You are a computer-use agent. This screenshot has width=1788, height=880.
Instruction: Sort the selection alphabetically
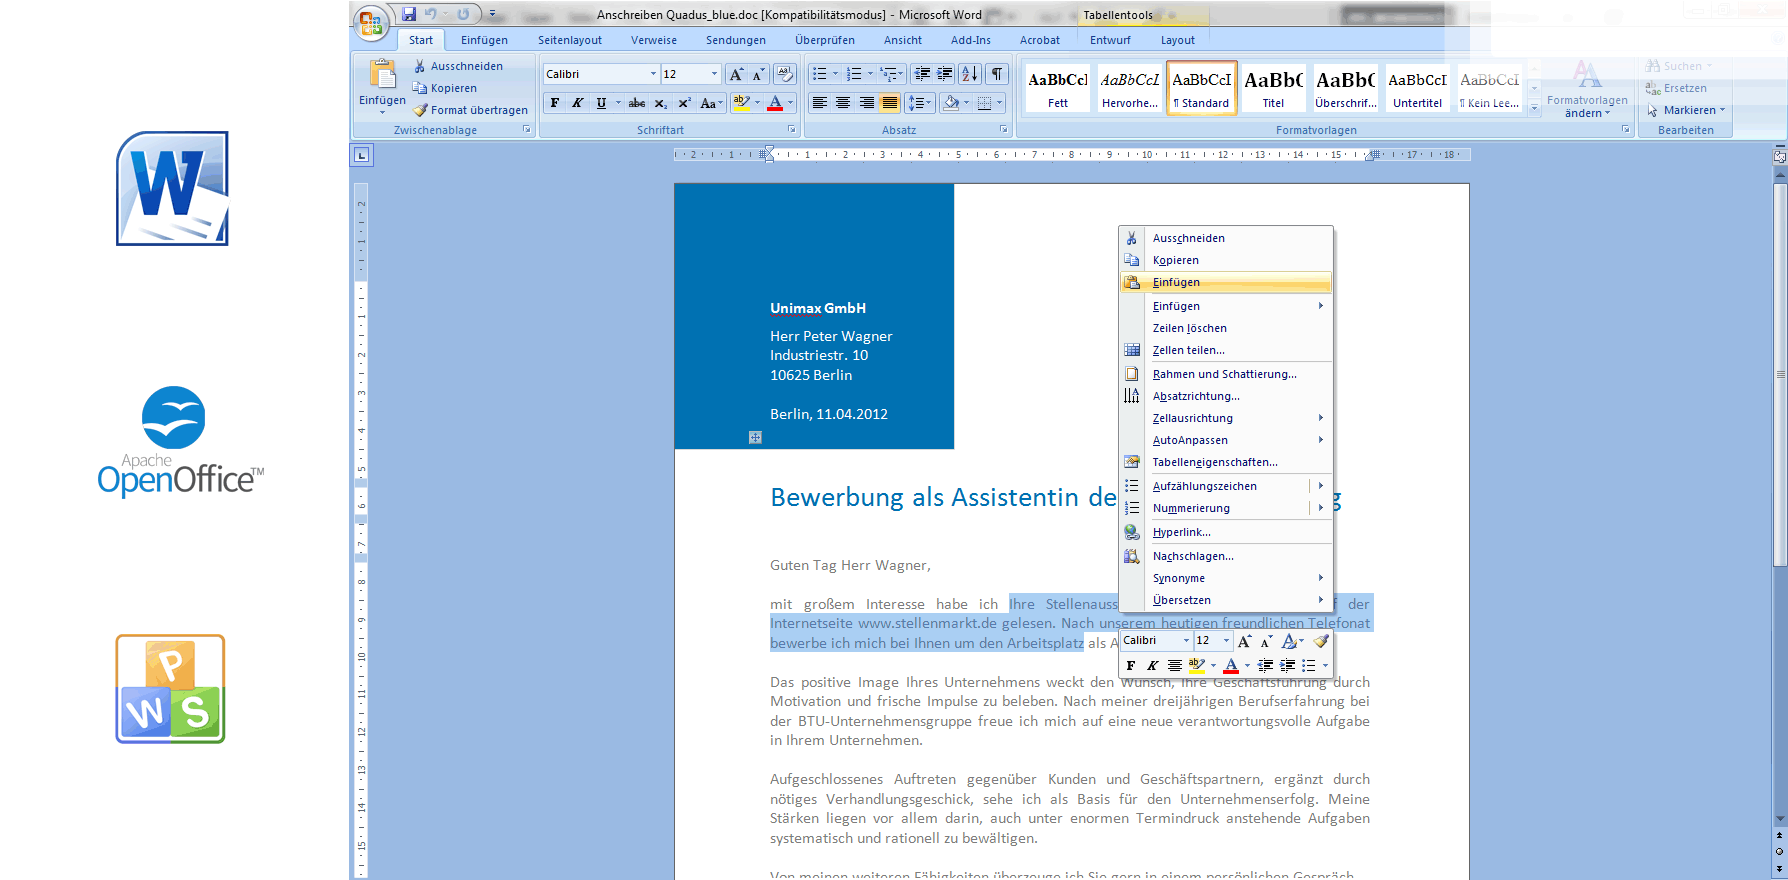(x=970, y=74)
